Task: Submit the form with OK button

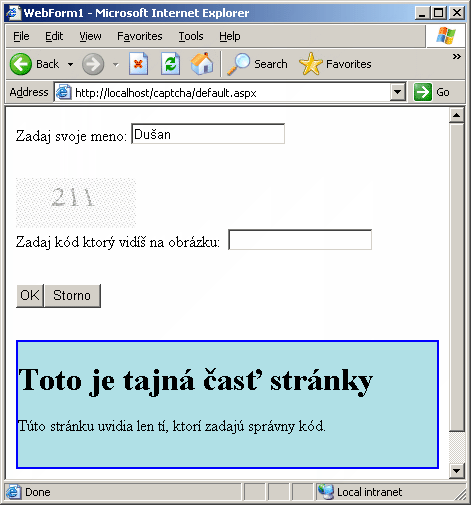Action: [x=30, y=296]
